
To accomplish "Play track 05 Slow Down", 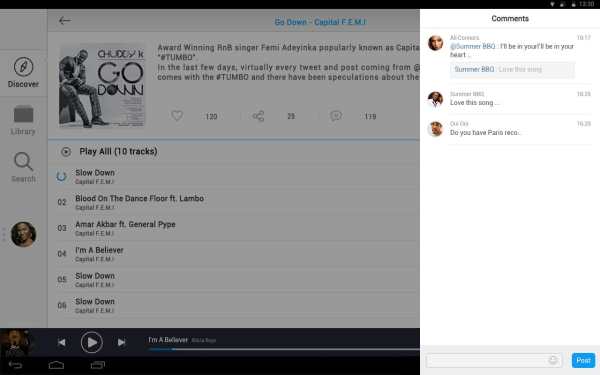I will point(234,279).
